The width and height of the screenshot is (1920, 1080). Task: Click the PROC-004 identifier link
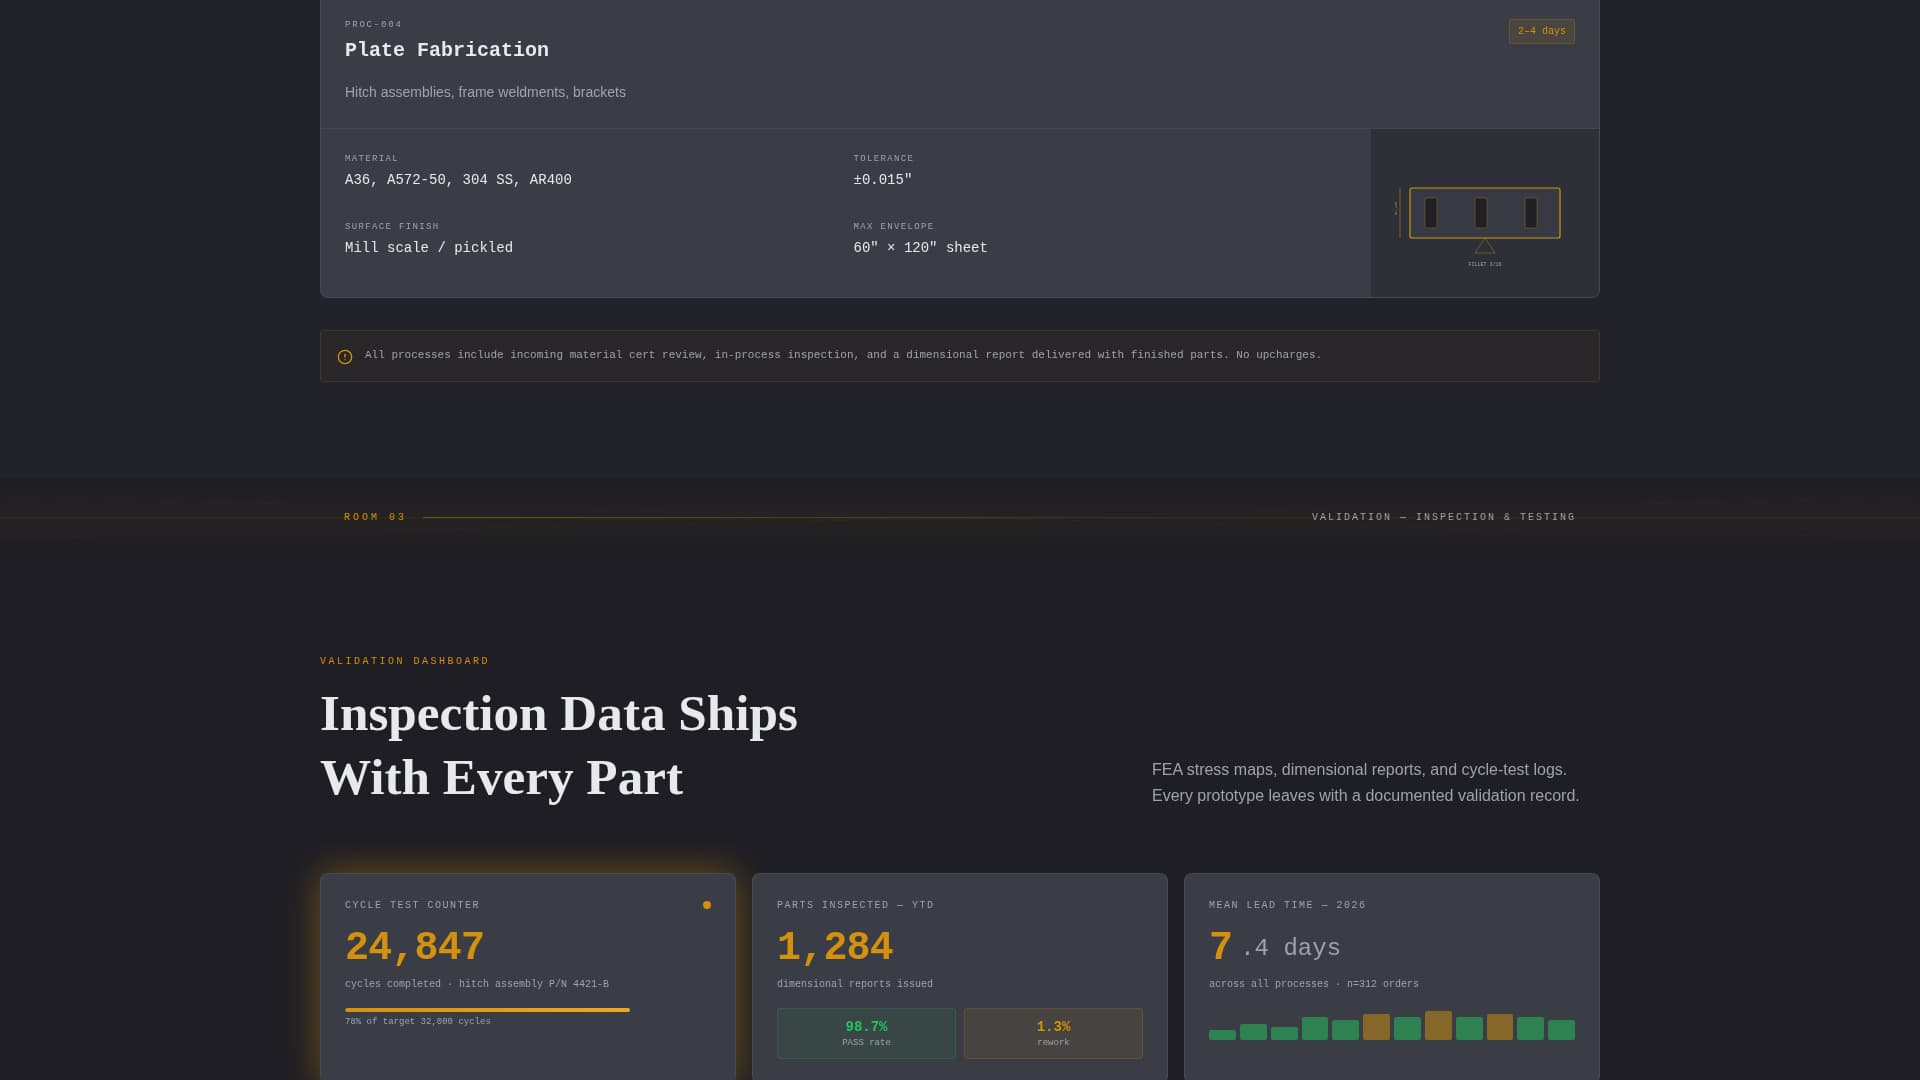tap(372, 24)
